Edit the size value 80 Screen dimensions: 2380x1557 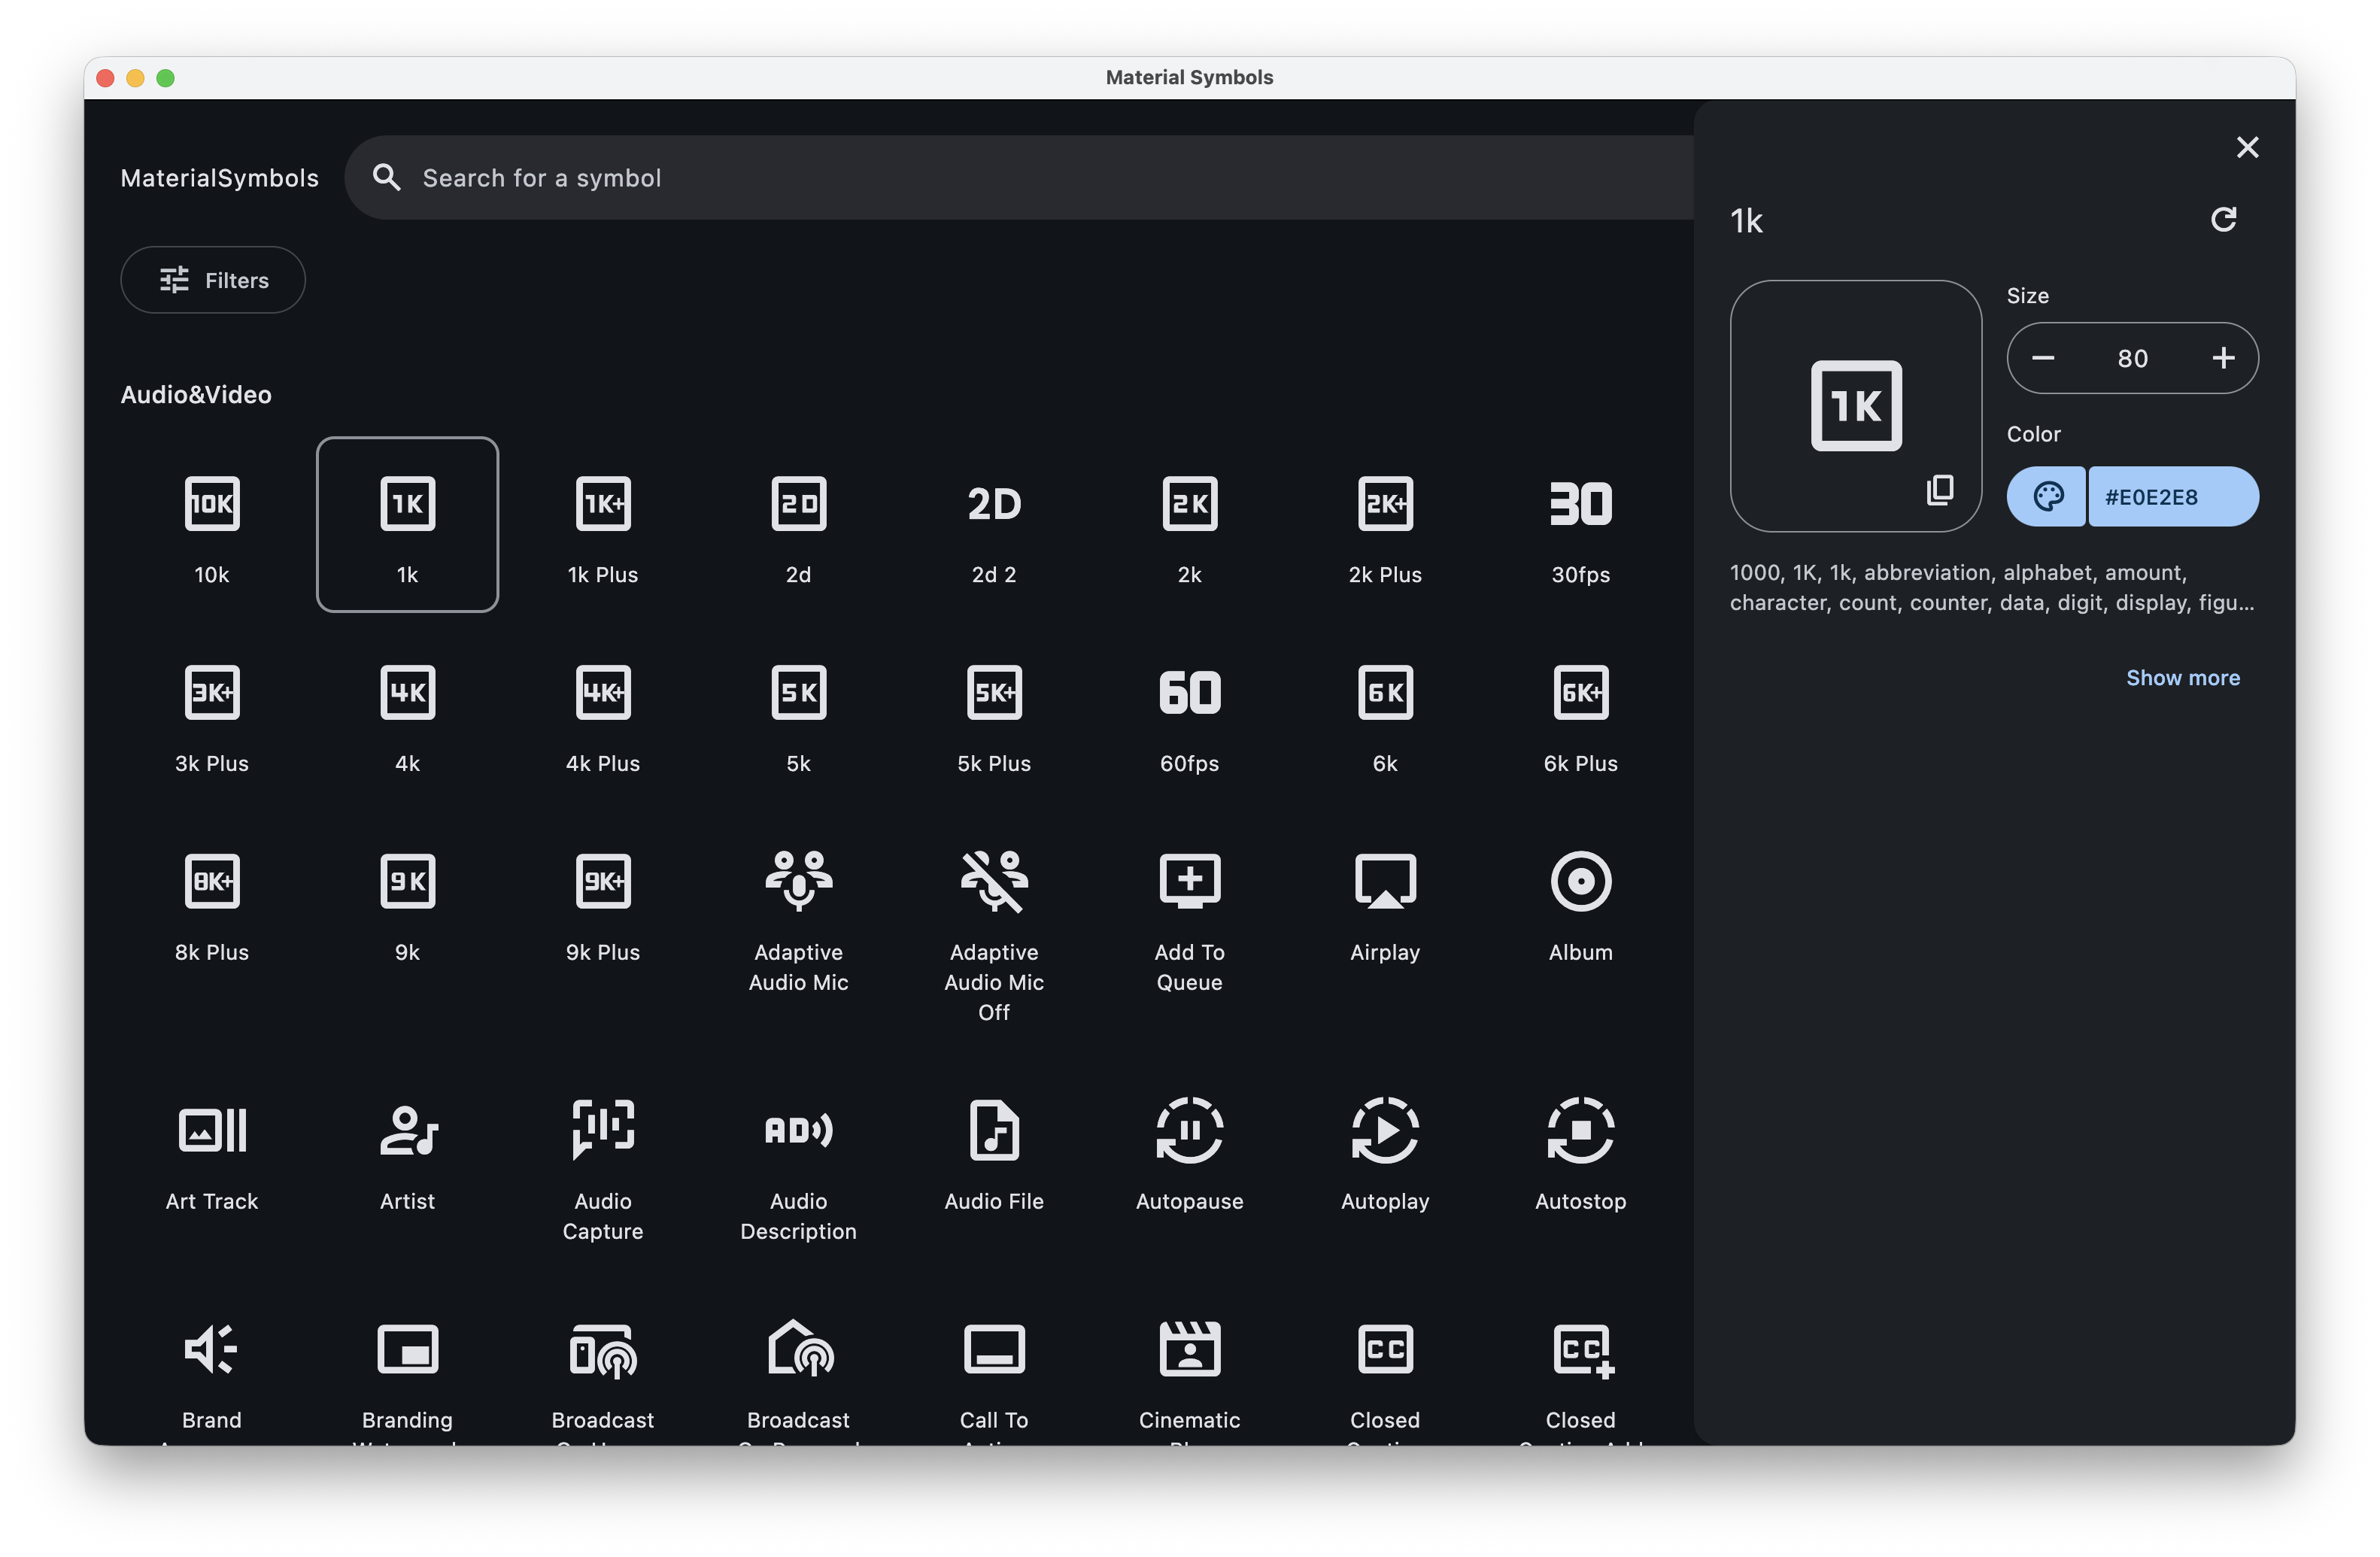[2133, 358]
